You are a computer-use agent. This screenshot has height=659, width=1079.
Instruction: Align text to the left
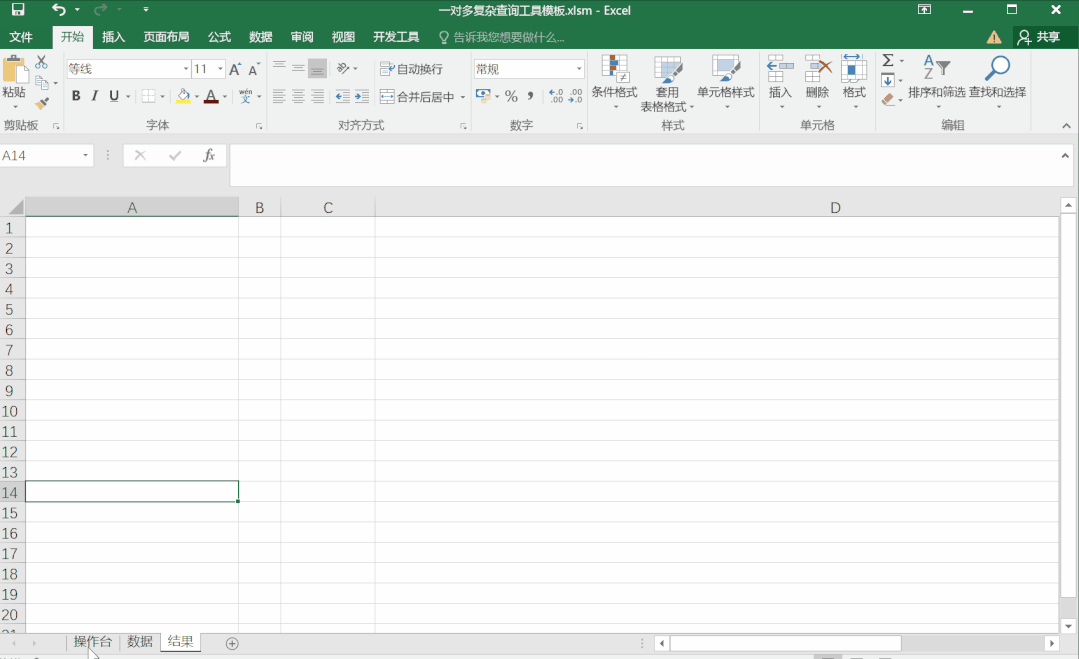tap(279, 96)
